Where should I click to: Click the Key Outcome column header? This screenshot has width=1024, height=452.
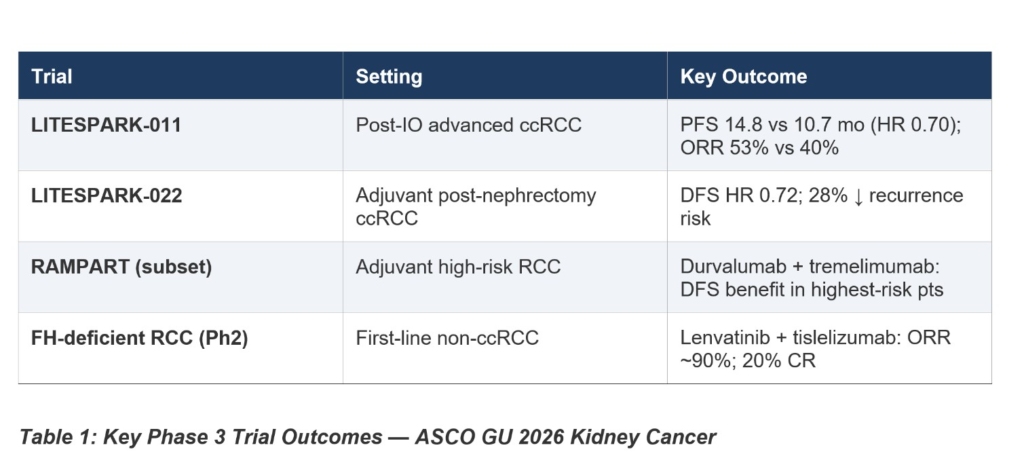click(x=743, y=76)
